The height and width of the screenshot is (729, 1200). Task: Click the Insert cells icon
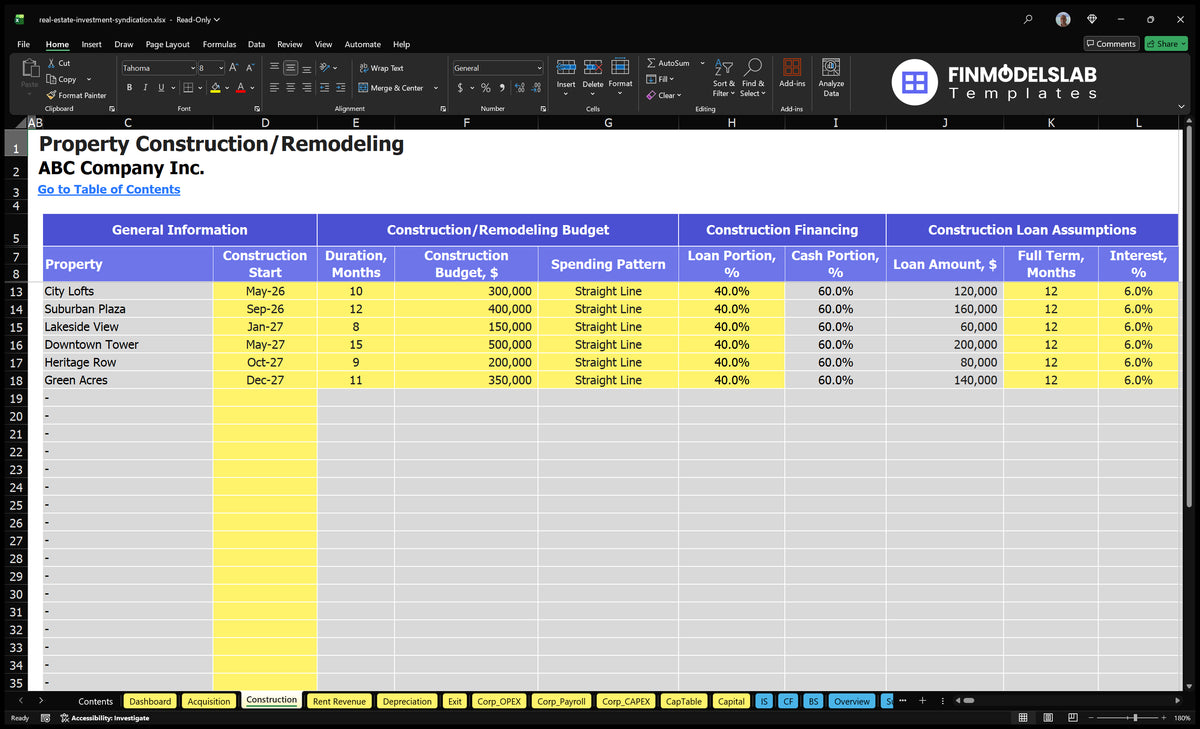pyautogui.click(x=566, y=67)
